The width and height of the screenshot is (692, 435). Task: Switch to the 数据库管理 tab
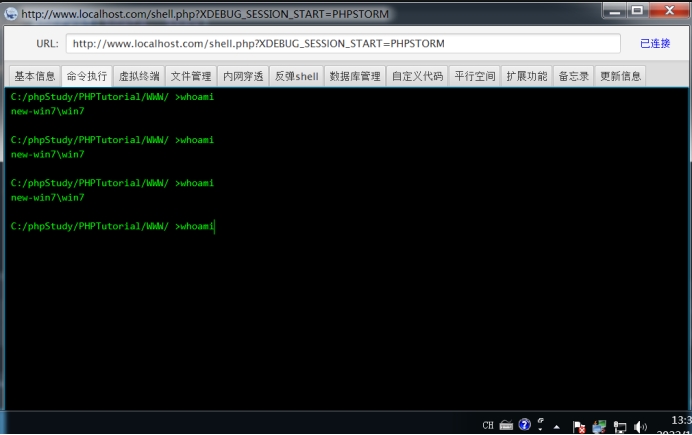click(355, 76)
